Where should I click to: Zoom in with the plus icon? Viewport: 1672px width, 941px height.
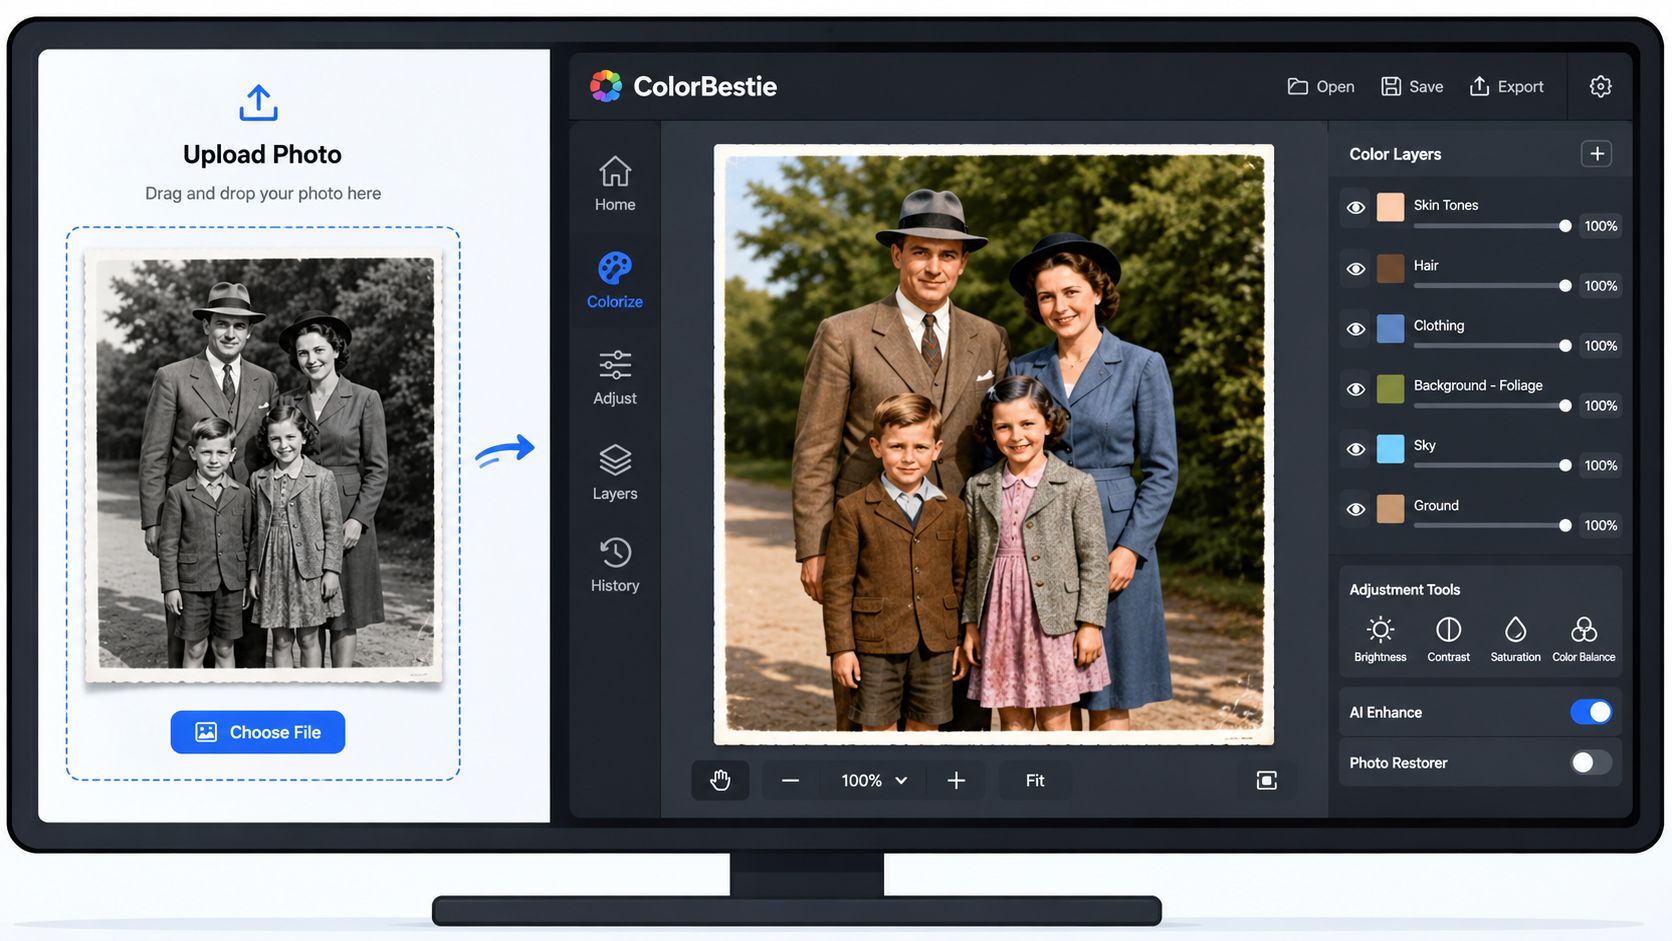tap(956, 780)
